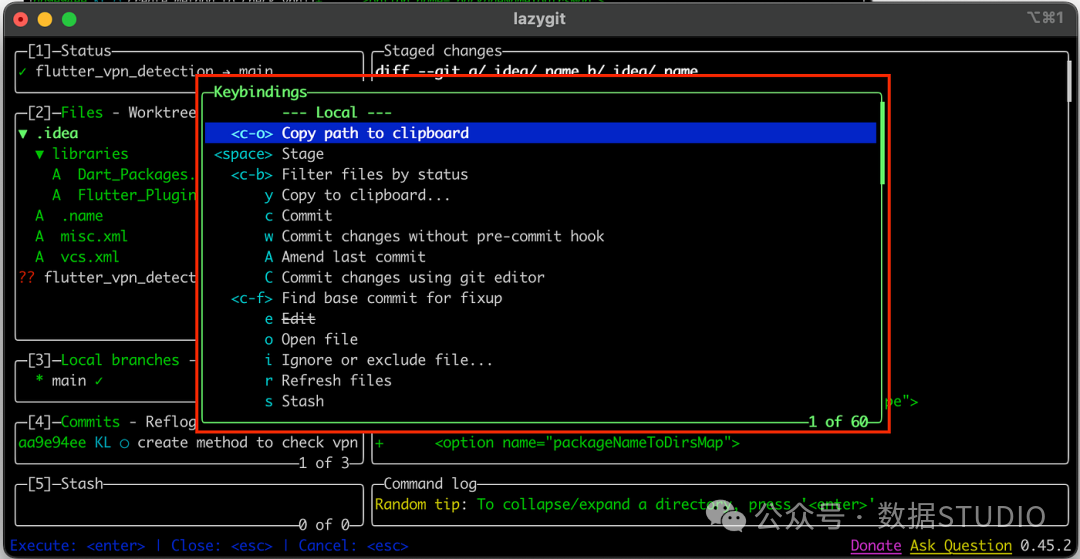Click the '--- Local ---' section header

[x=337, y=112]
